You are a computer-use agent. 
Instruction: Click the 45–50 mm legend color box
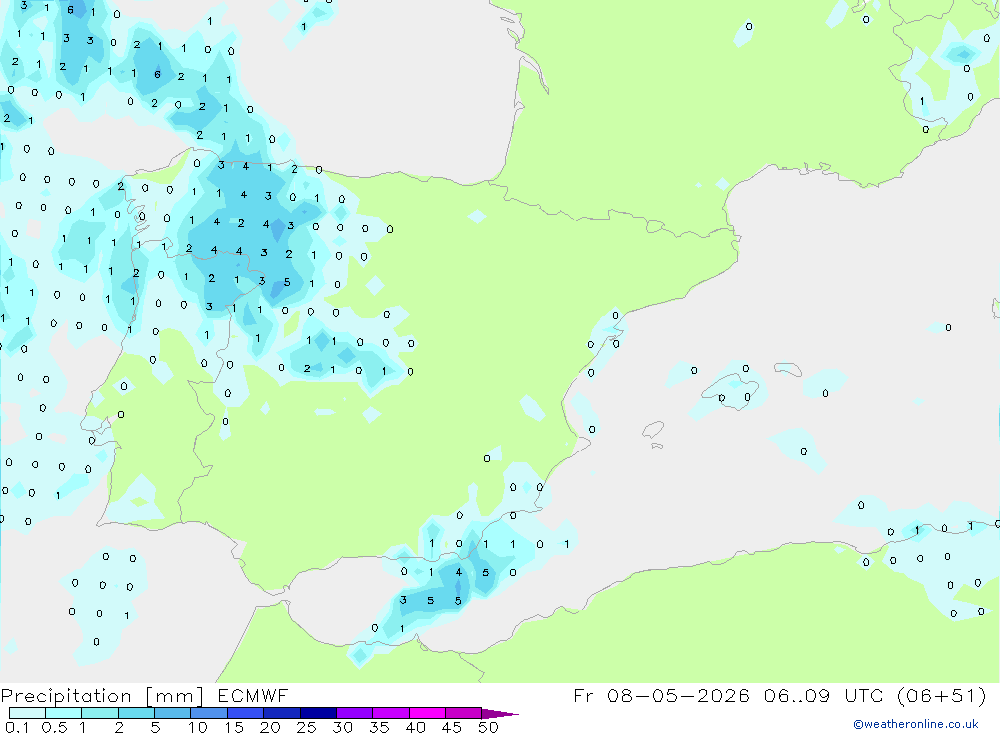coord(464,713)
